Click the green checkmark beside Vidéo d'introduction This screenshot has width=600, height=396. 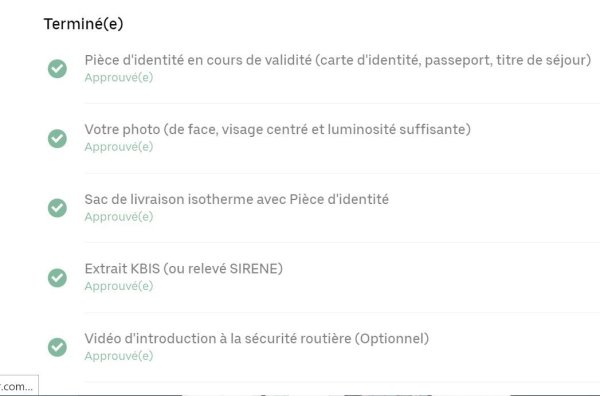(x=57, y=347)
